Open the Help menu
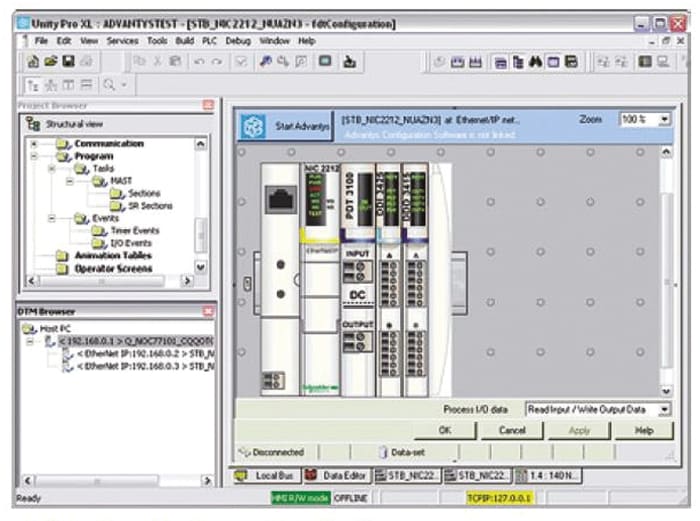 [x=307, y=41]
